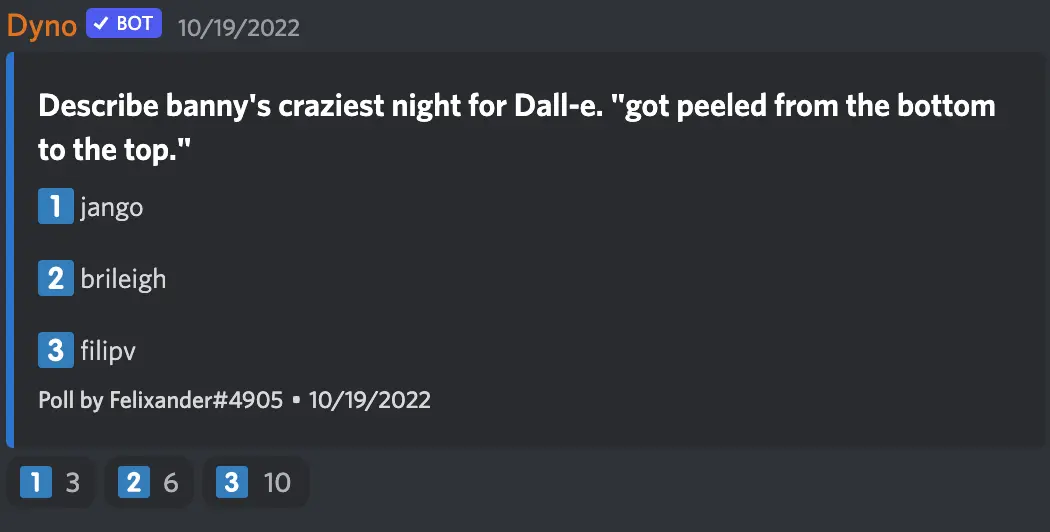Click the jango option text
This screenshot has height=532, width=1050.
click(112, 208)
